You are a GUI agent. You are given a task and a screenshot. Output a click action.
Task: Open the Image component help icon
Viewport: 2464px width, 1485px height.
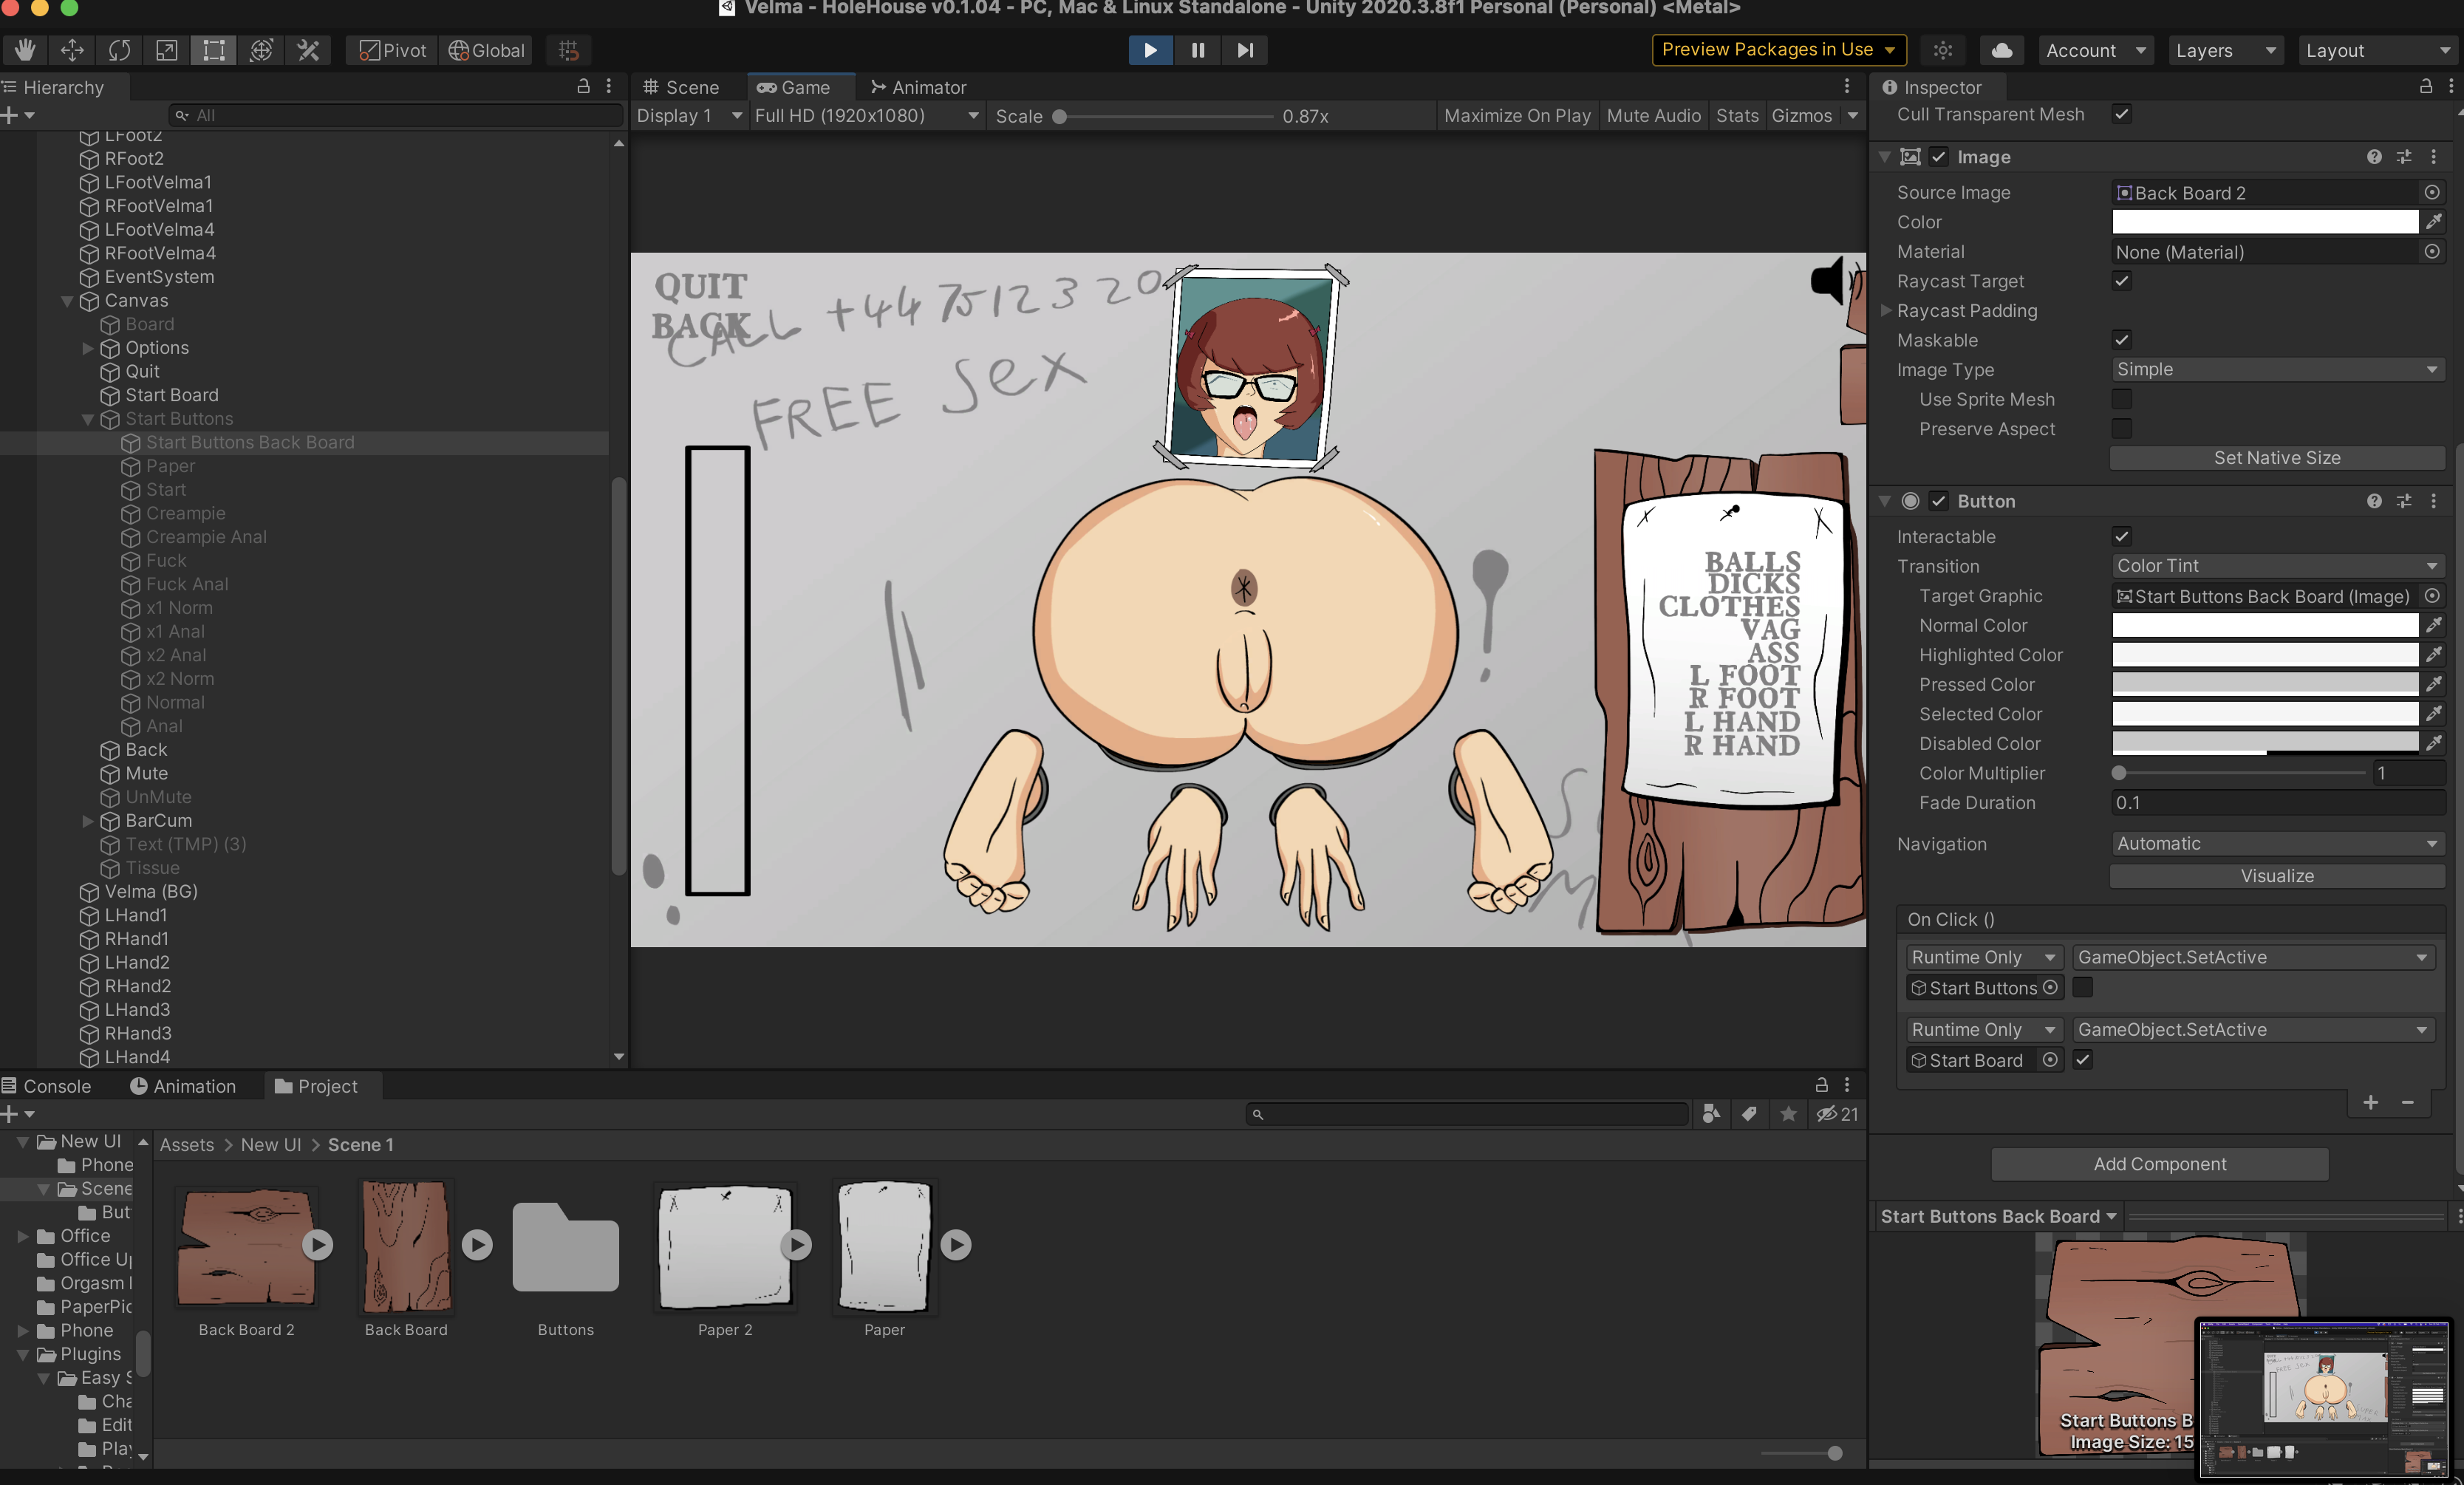tap(2374, 157)
